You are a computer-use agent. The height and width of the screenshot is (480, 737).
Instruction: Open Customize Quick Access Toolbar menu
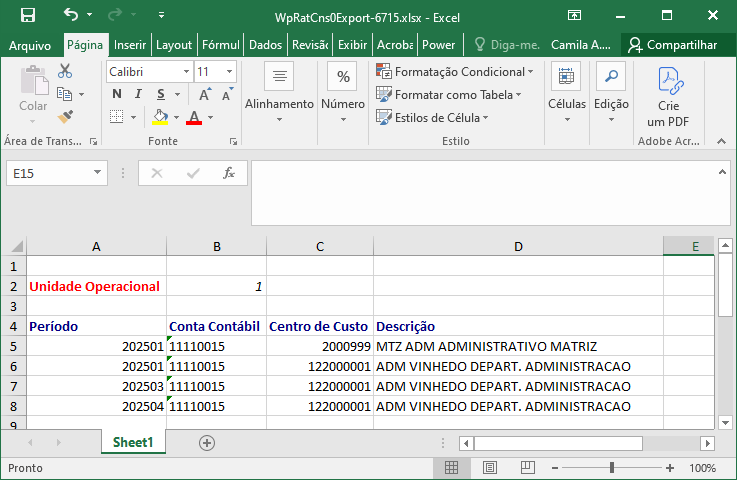coord(161,15)
